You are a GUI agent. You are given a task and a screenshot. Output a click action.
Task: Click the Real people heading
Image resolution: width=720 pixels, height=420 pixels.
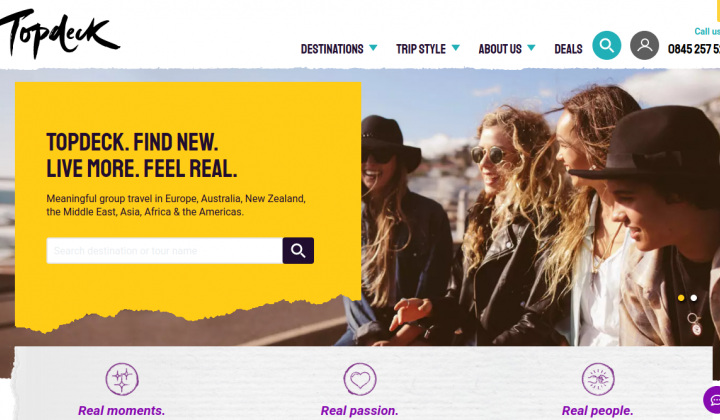click(x=597, y=410)
